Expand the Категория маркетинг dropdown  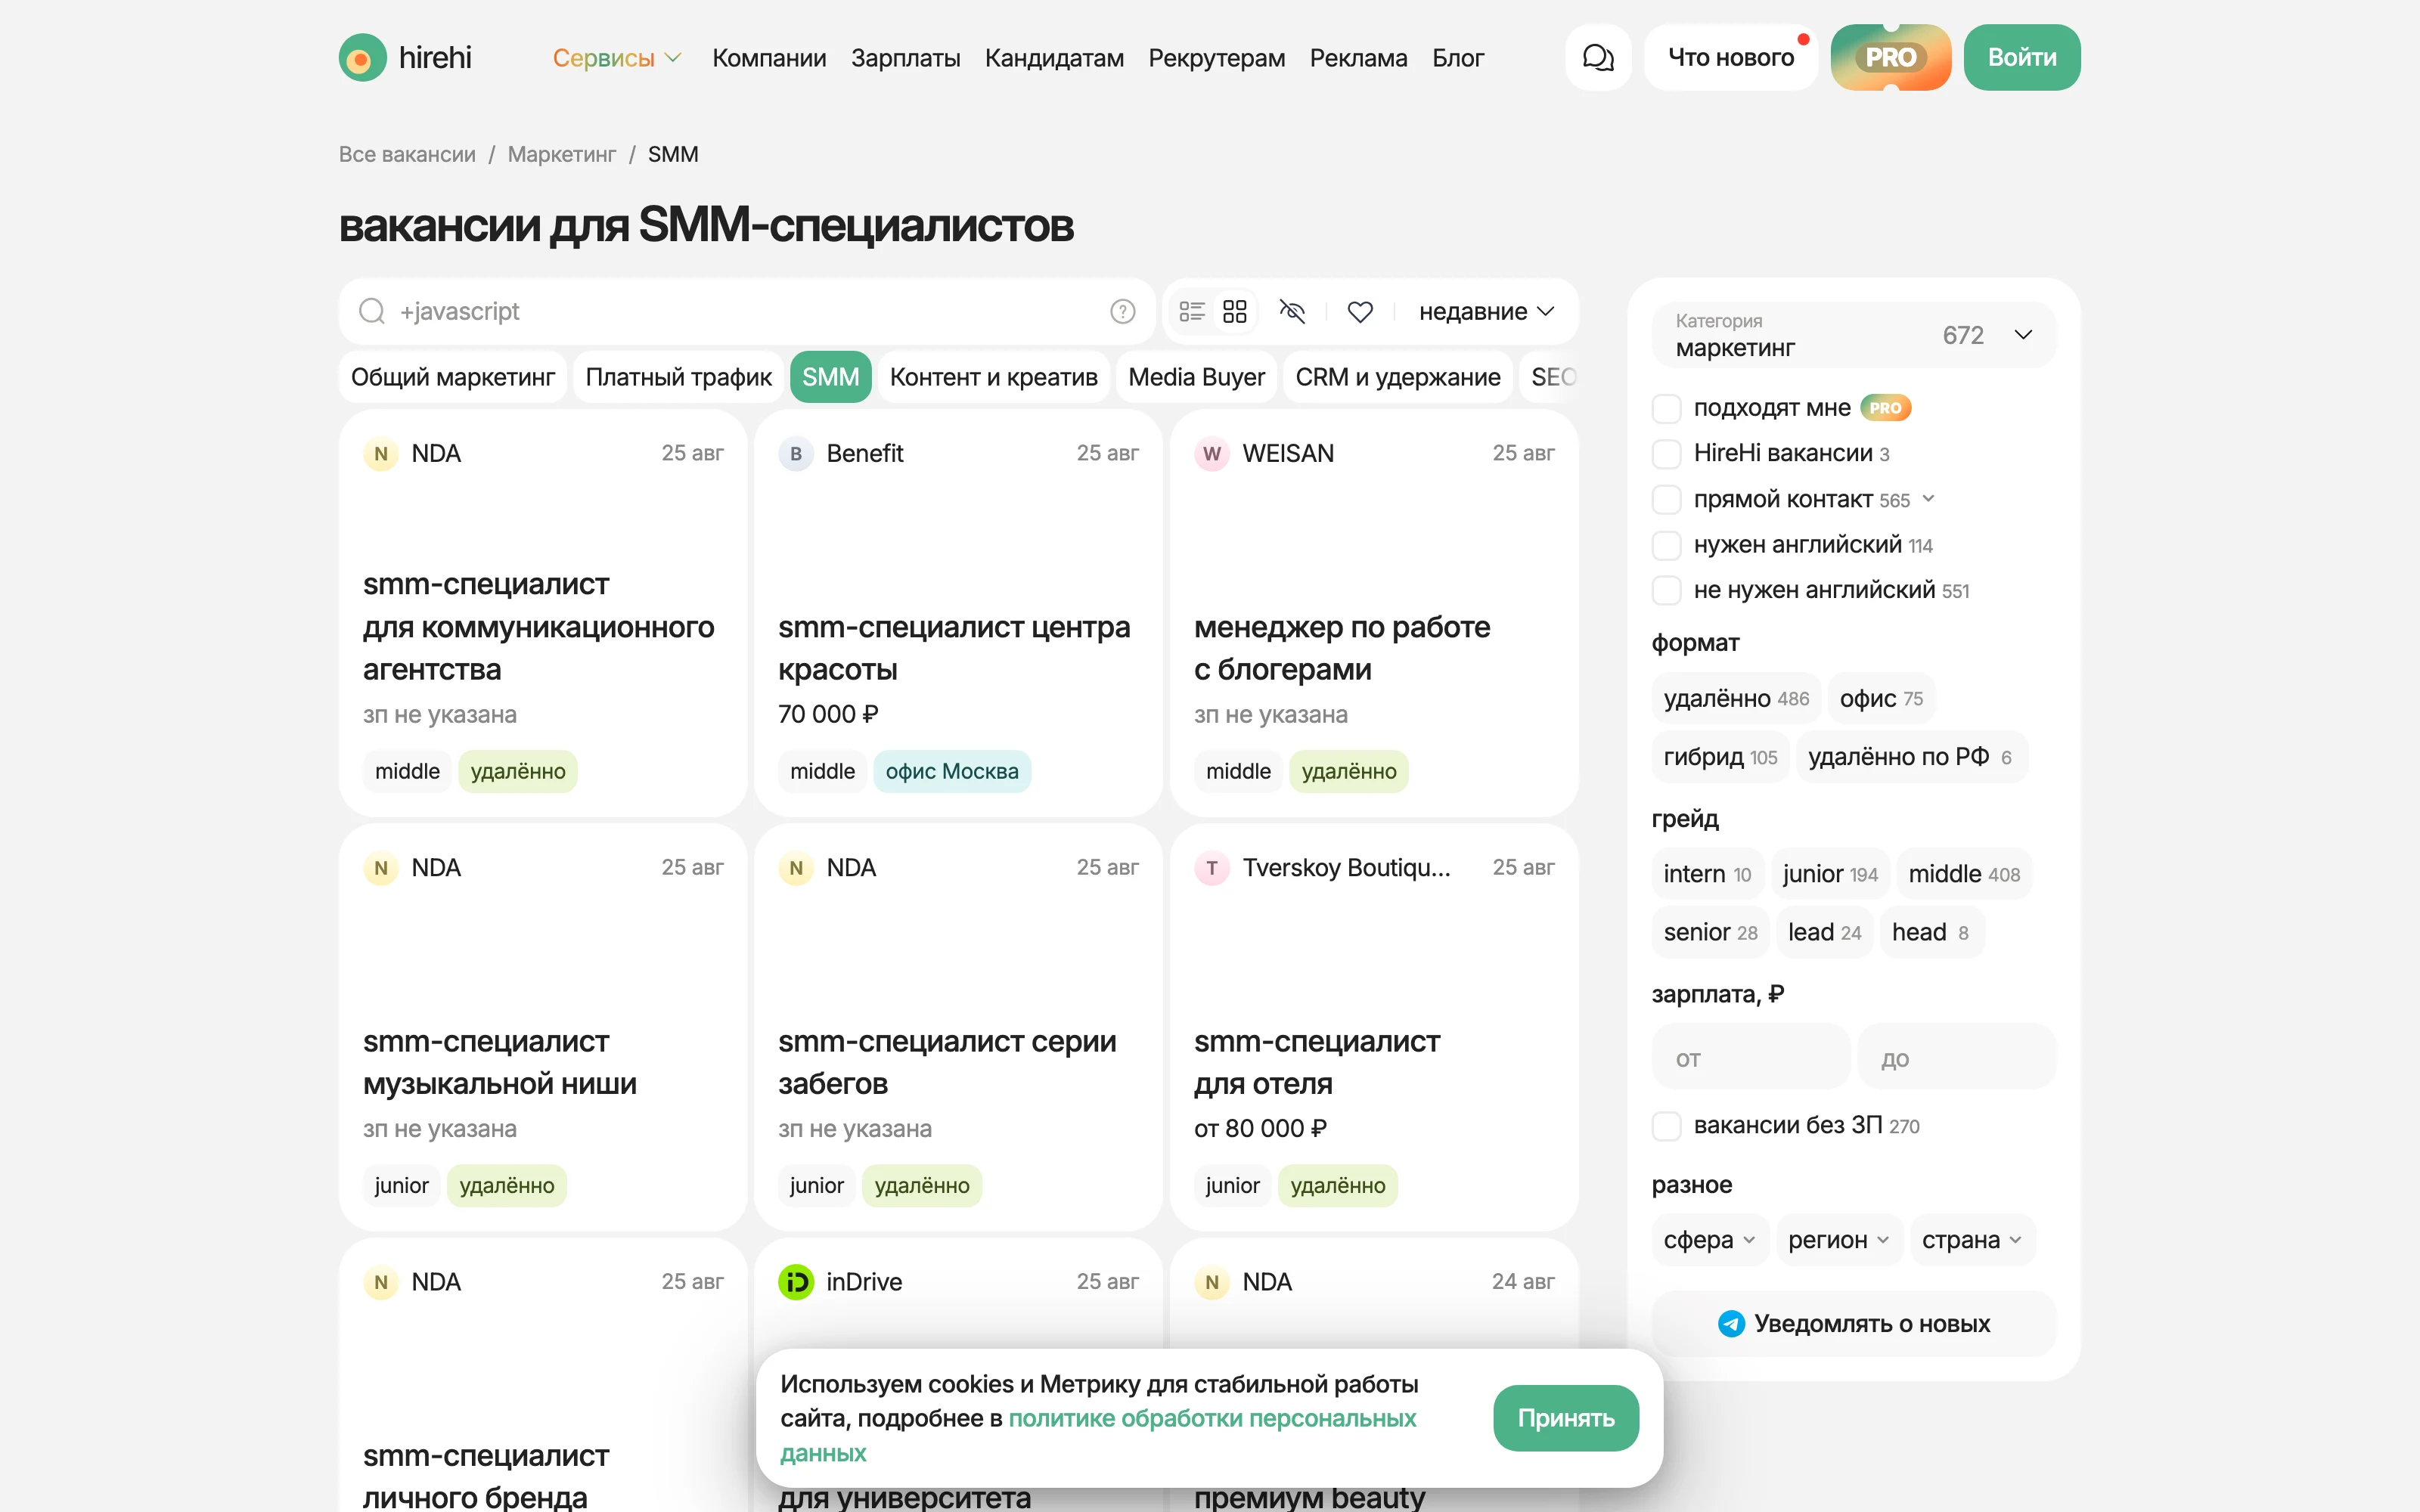coord(1853,335)
